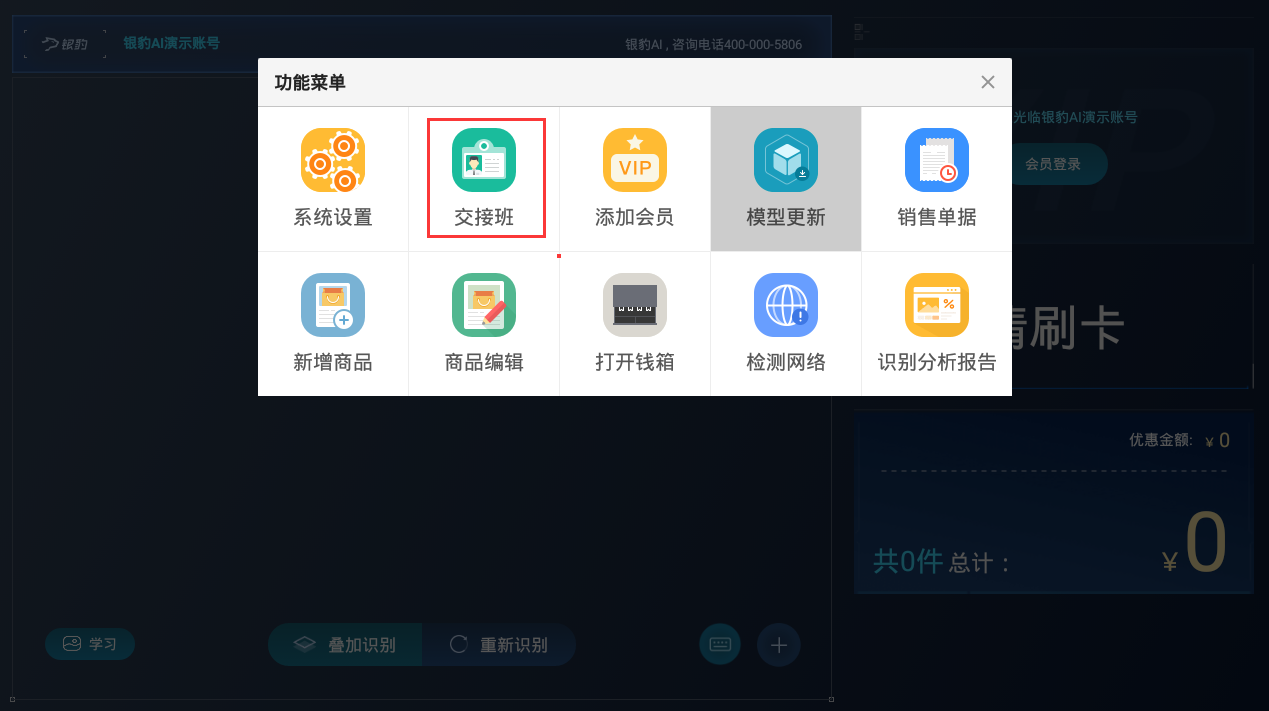Click the round plus button
This screenshot has height=711, width=1269.
point(779,645)
